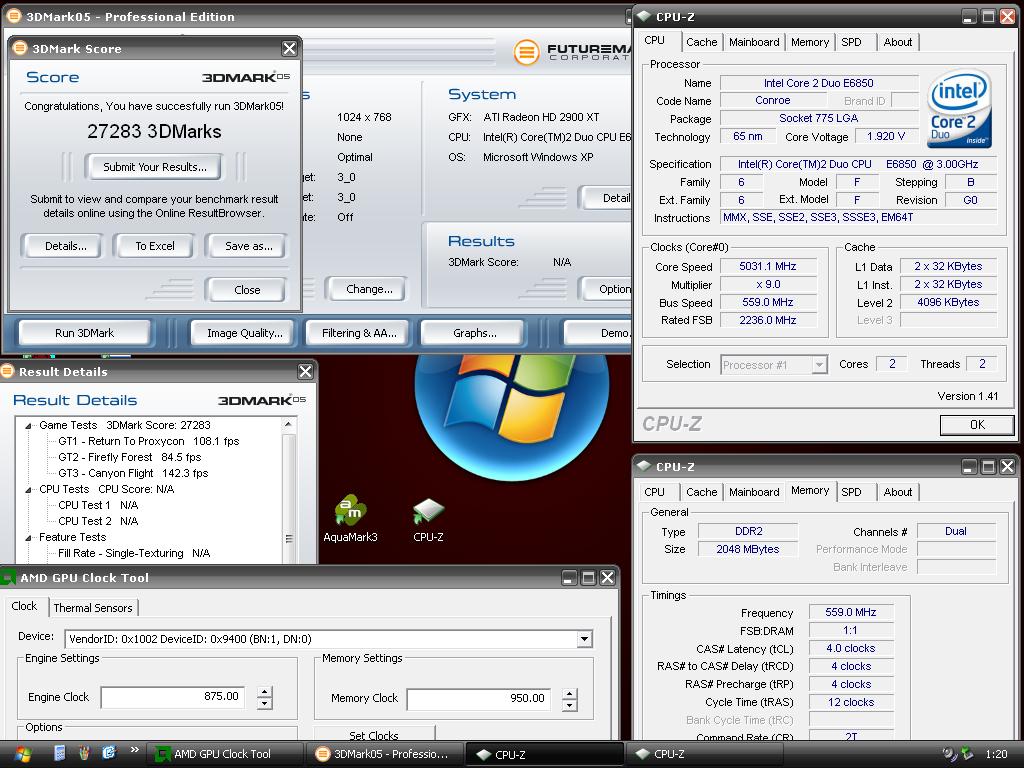Select the active CPU-Z taskbar button
The image size is (1024, 768).
click(x=545, y=754)
